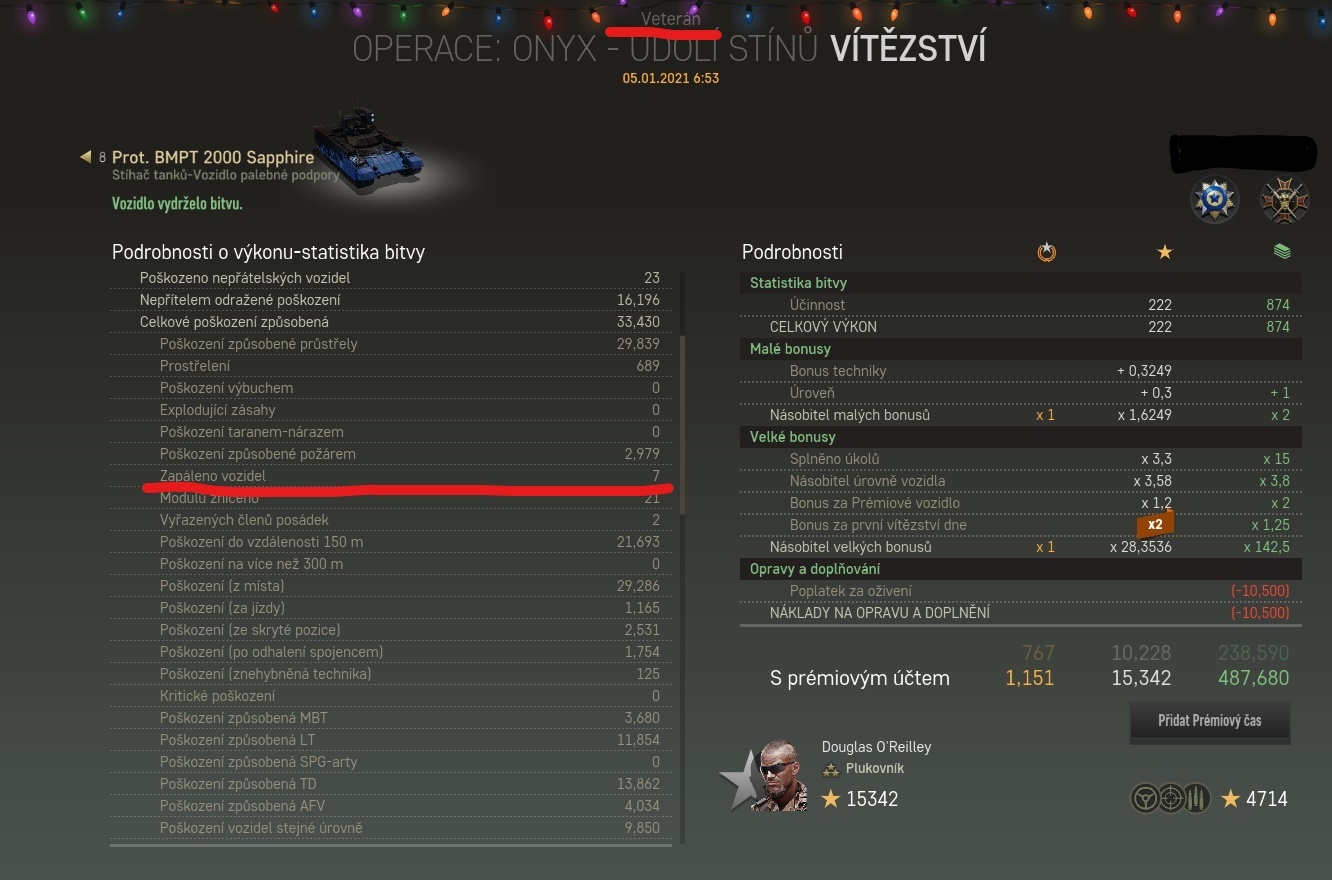Select the black cross medal icon
The image size is (1332, 880).
[1285, 199]
